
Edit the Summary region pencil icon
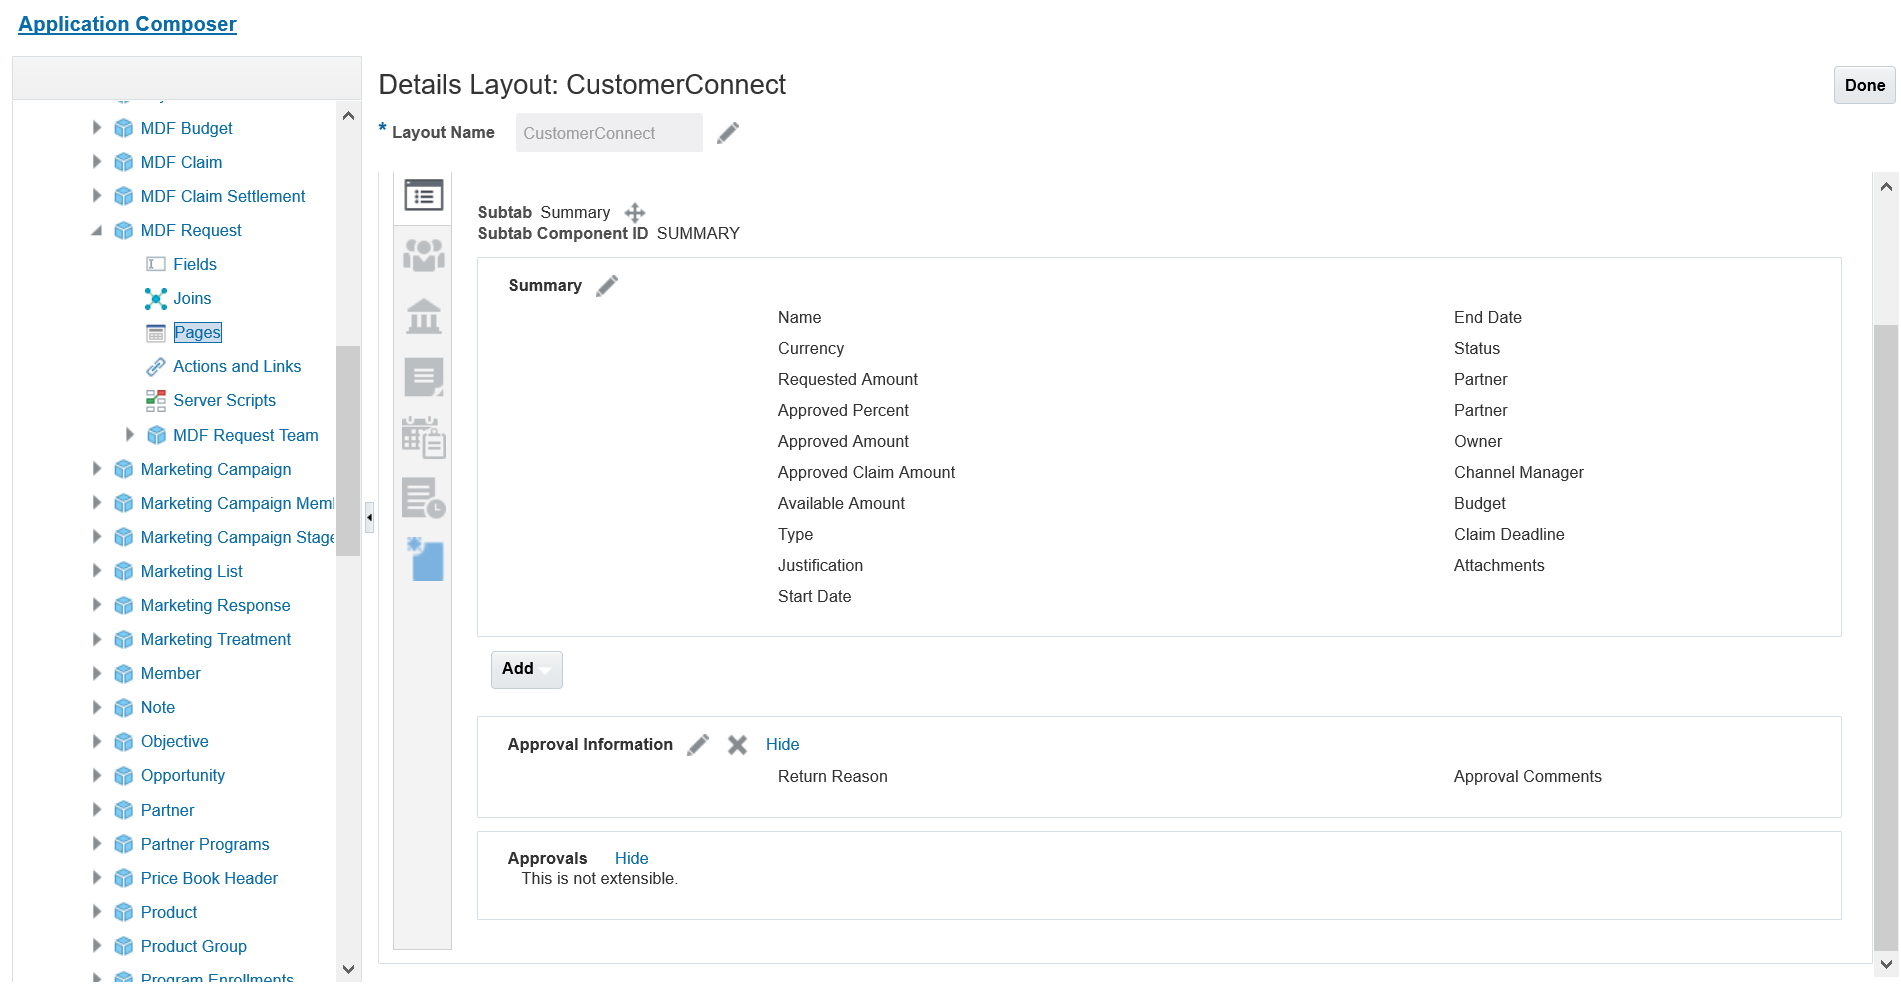(607, 286)
